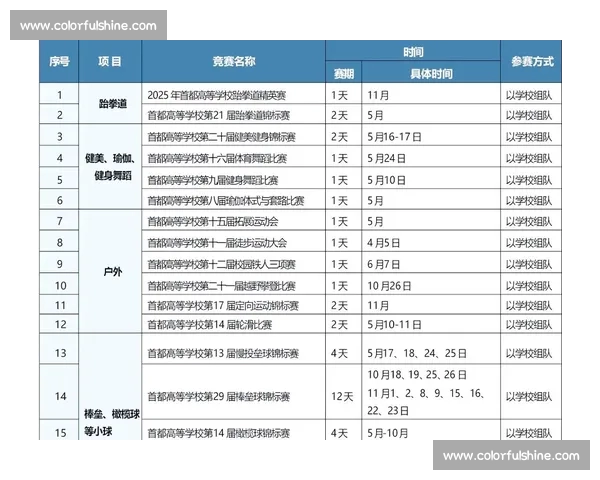Select the 赛期 sub-header
The image size is (600, 480).
pyautogui.click(x=344, y=73)
